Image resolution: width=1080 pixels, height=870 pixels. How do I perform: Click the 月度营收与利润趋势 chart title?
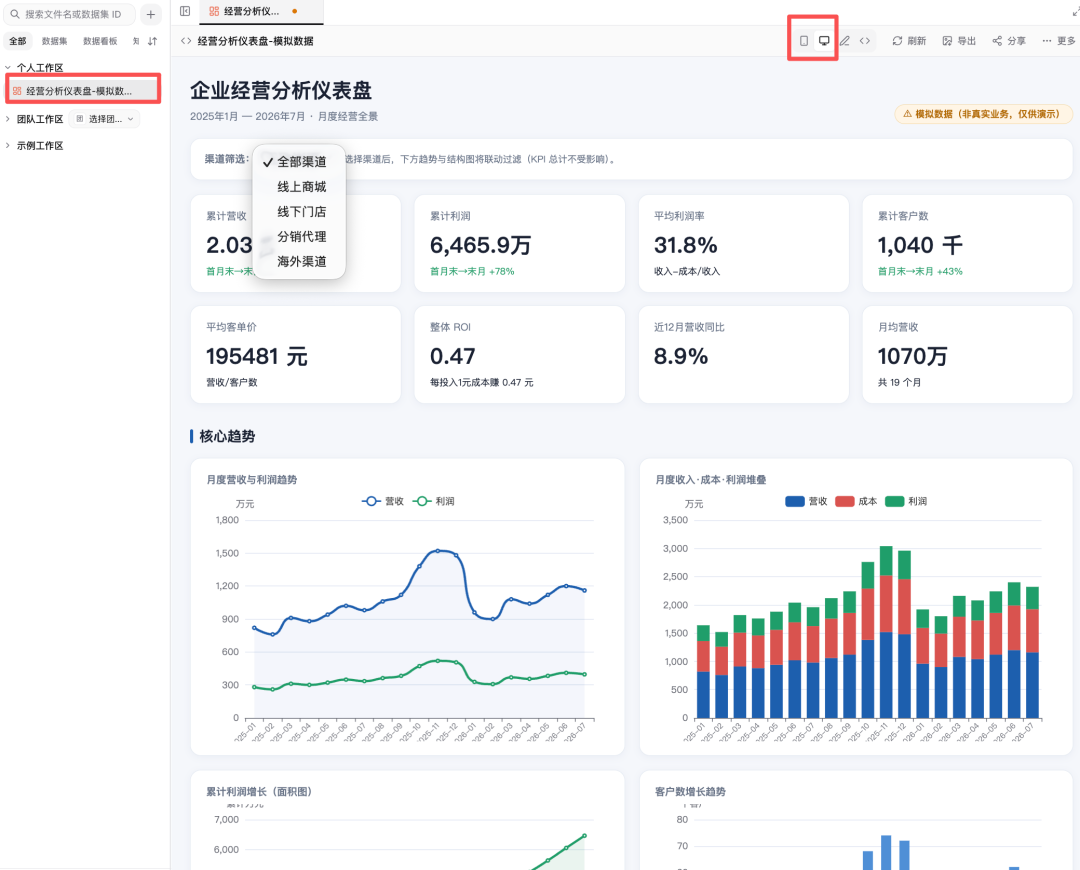pos(252,479)
